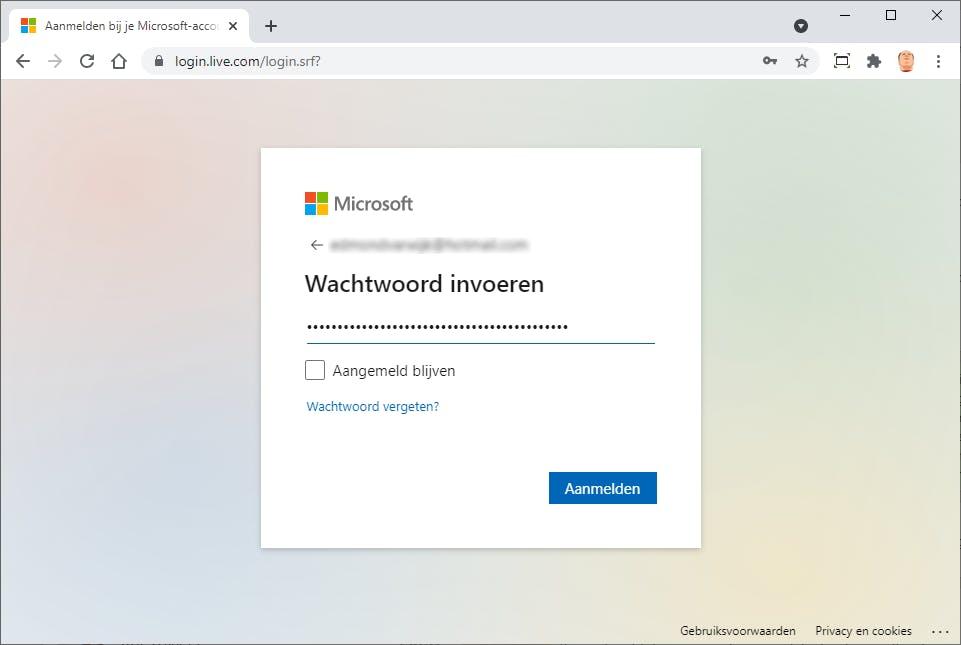Screen dimensions: 961x645
Task: Click the password input field
Action: (x=480, y=328)
